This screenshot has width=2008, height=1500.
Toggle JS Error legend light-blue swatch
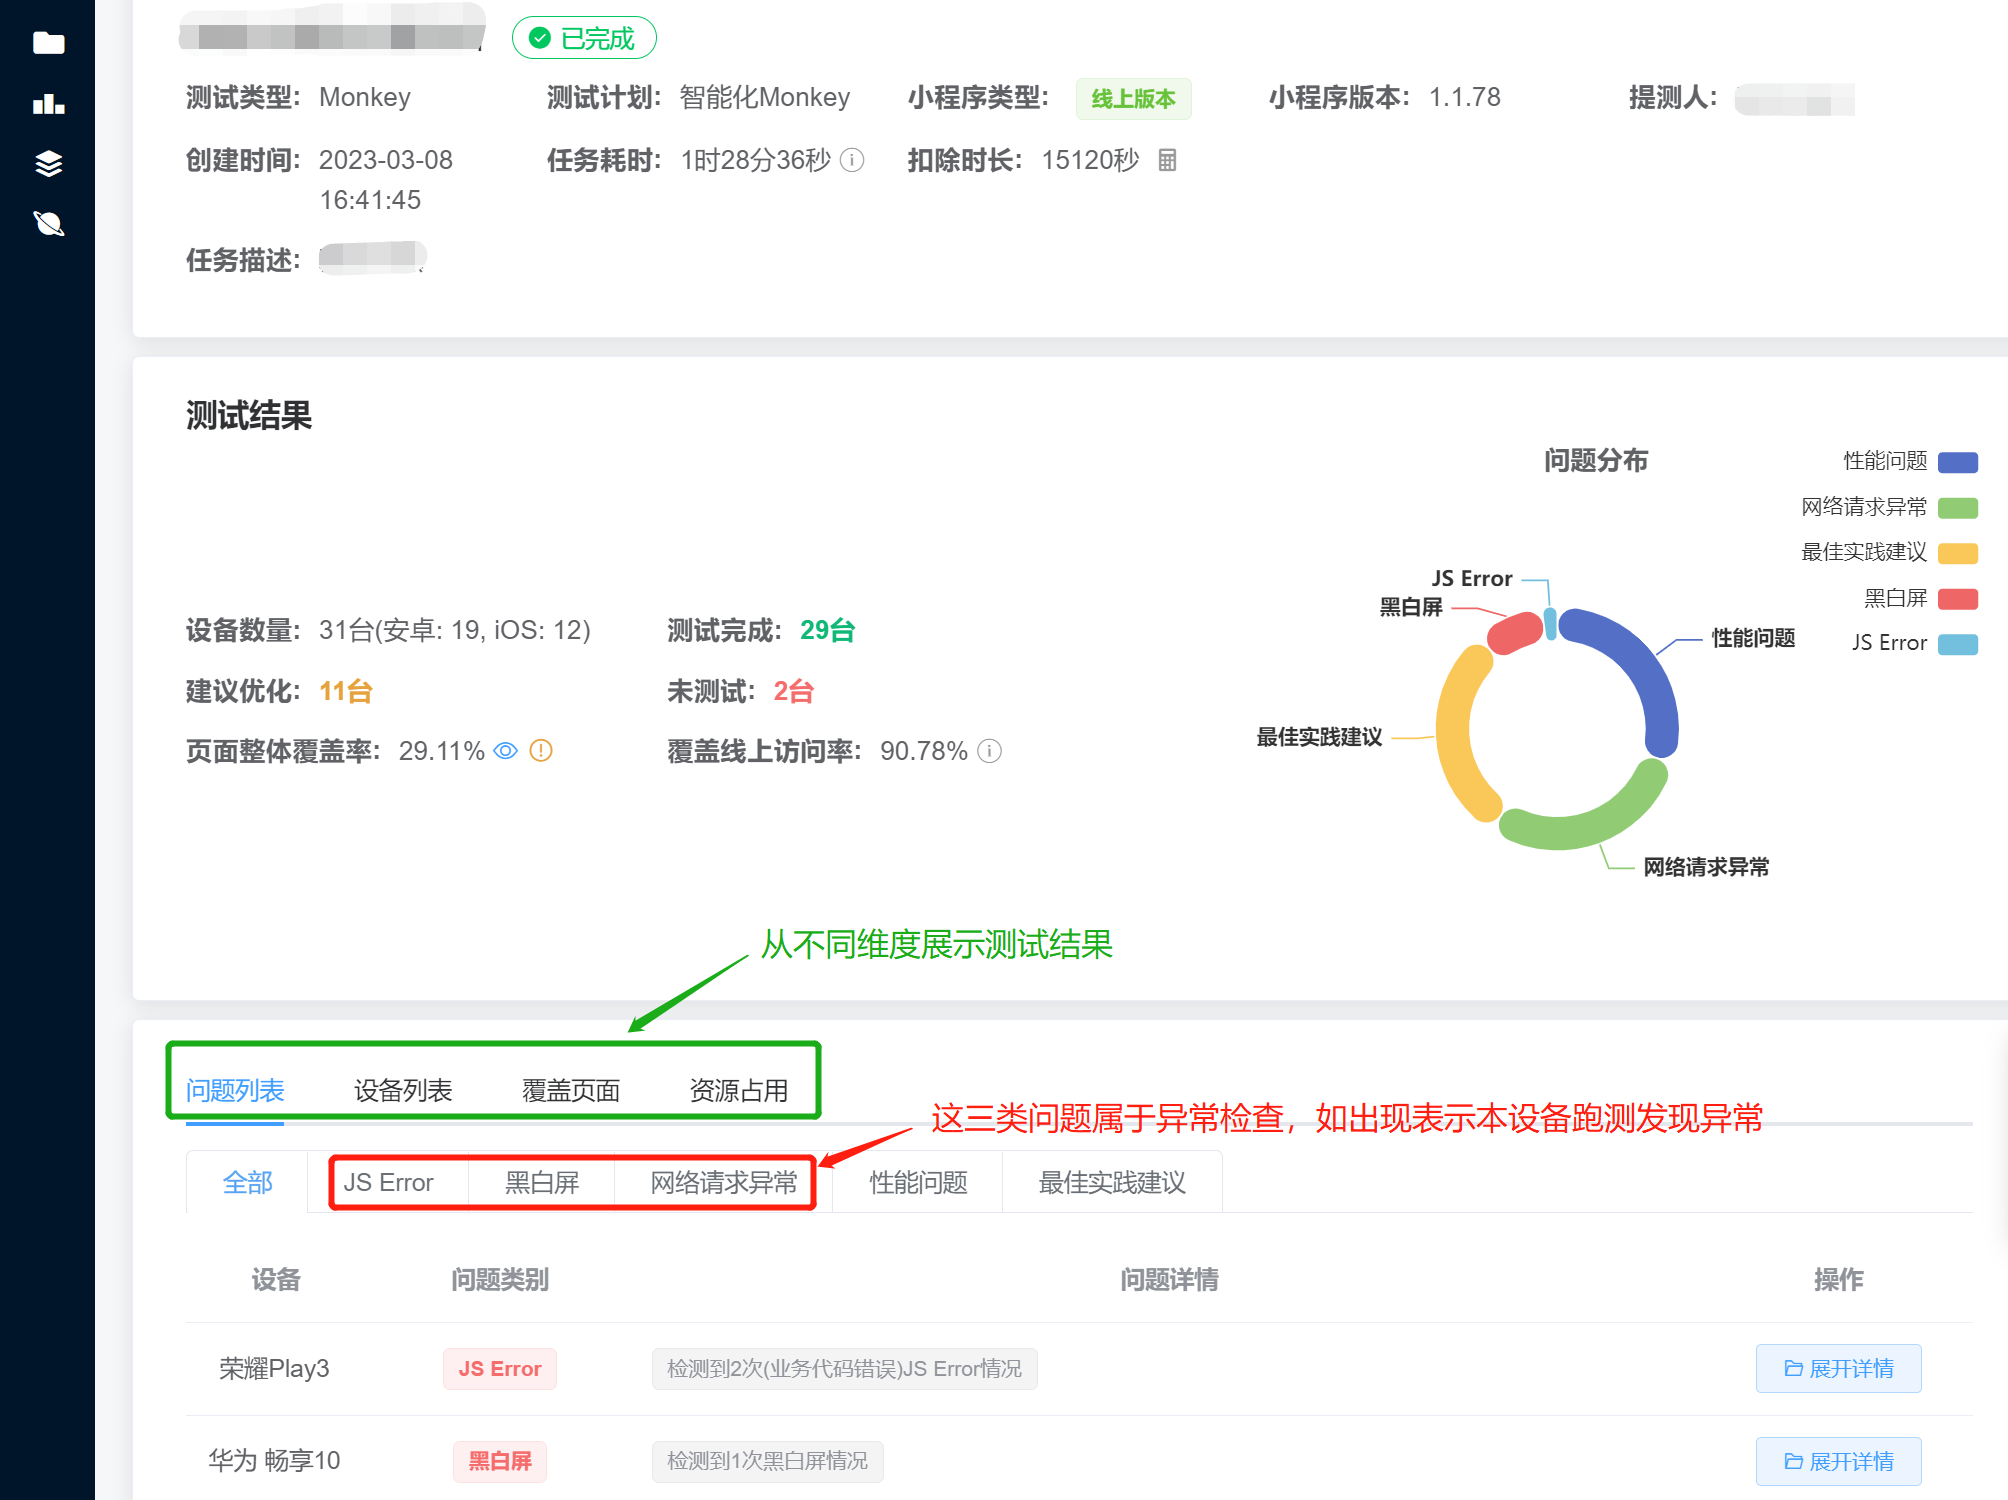point(1958,644)
